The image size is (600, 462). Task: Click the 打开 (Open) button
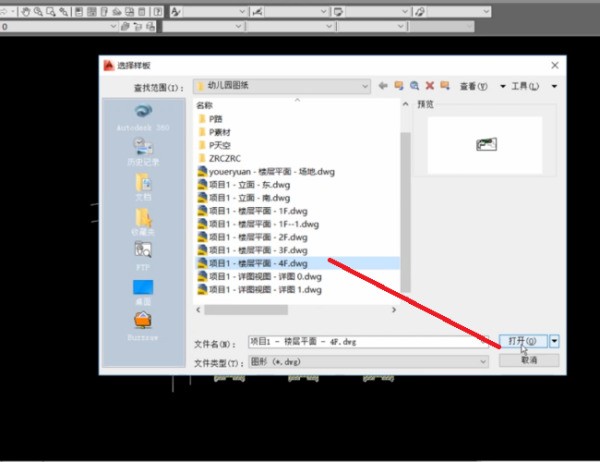523,341
